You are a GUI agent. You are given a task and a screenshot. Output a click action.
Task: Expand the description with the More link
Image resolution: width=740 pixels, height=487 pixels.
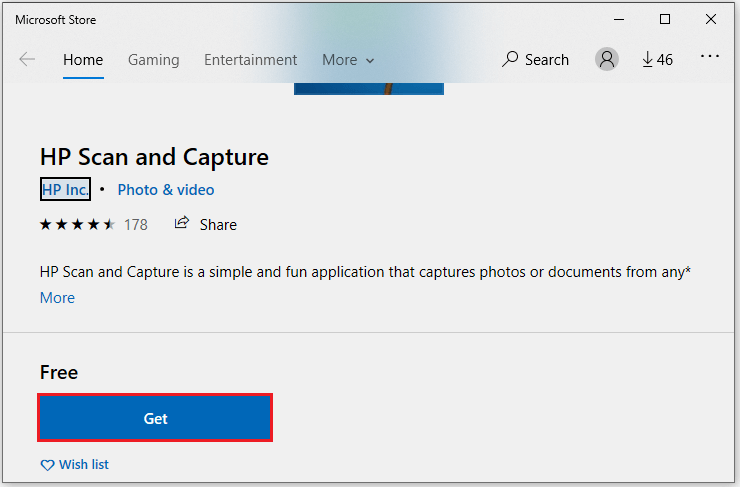click(57, 298)
